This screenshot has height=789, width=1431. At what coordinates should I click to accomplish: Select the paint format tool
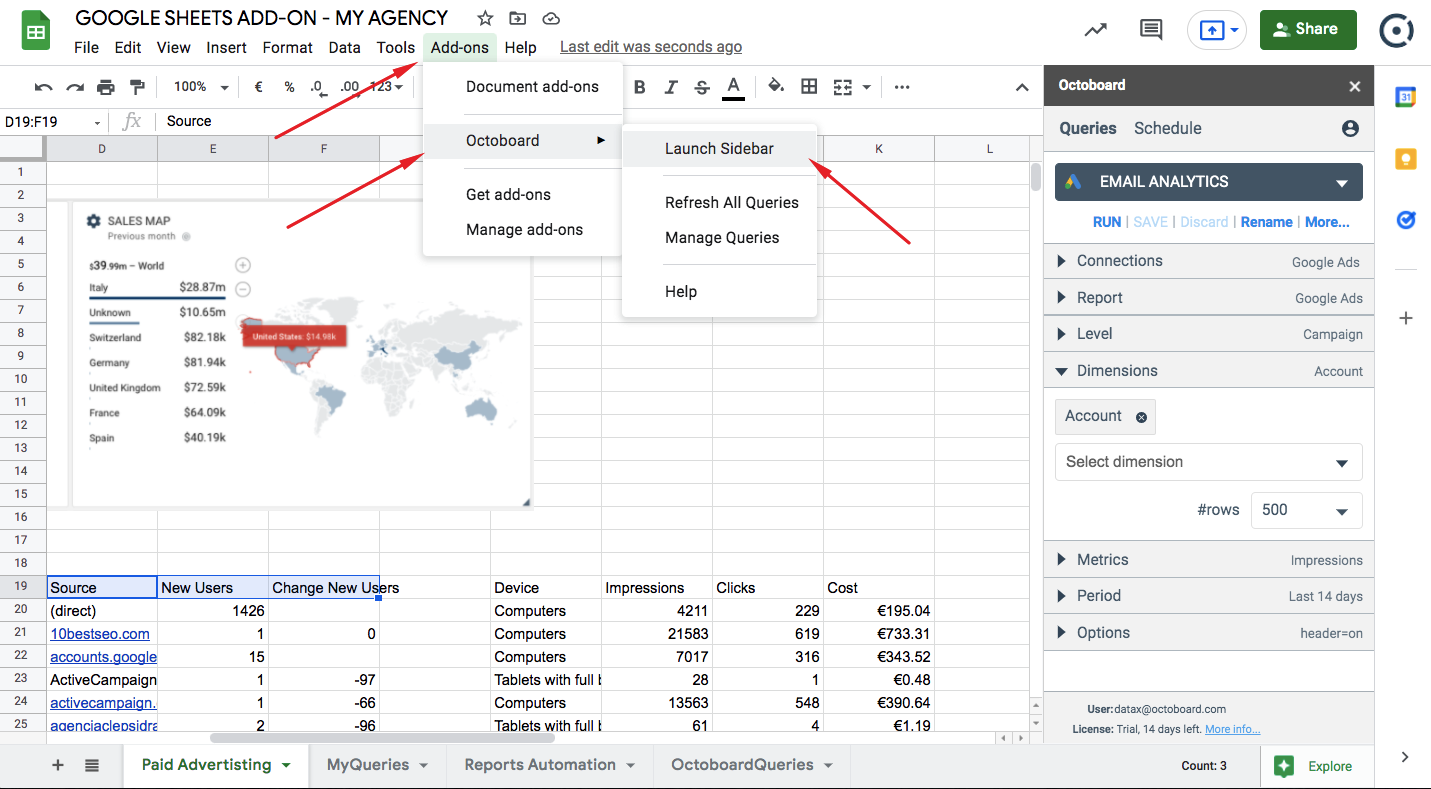click(137, 87)
